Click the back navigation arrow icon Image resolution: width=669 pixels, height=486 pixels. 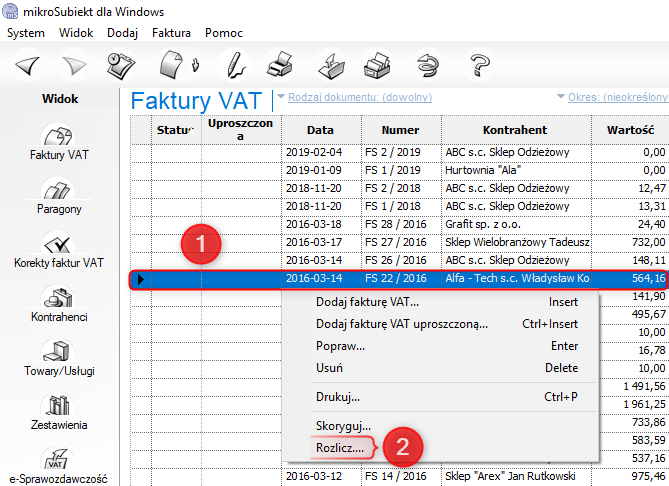click(x=28, y=66)
